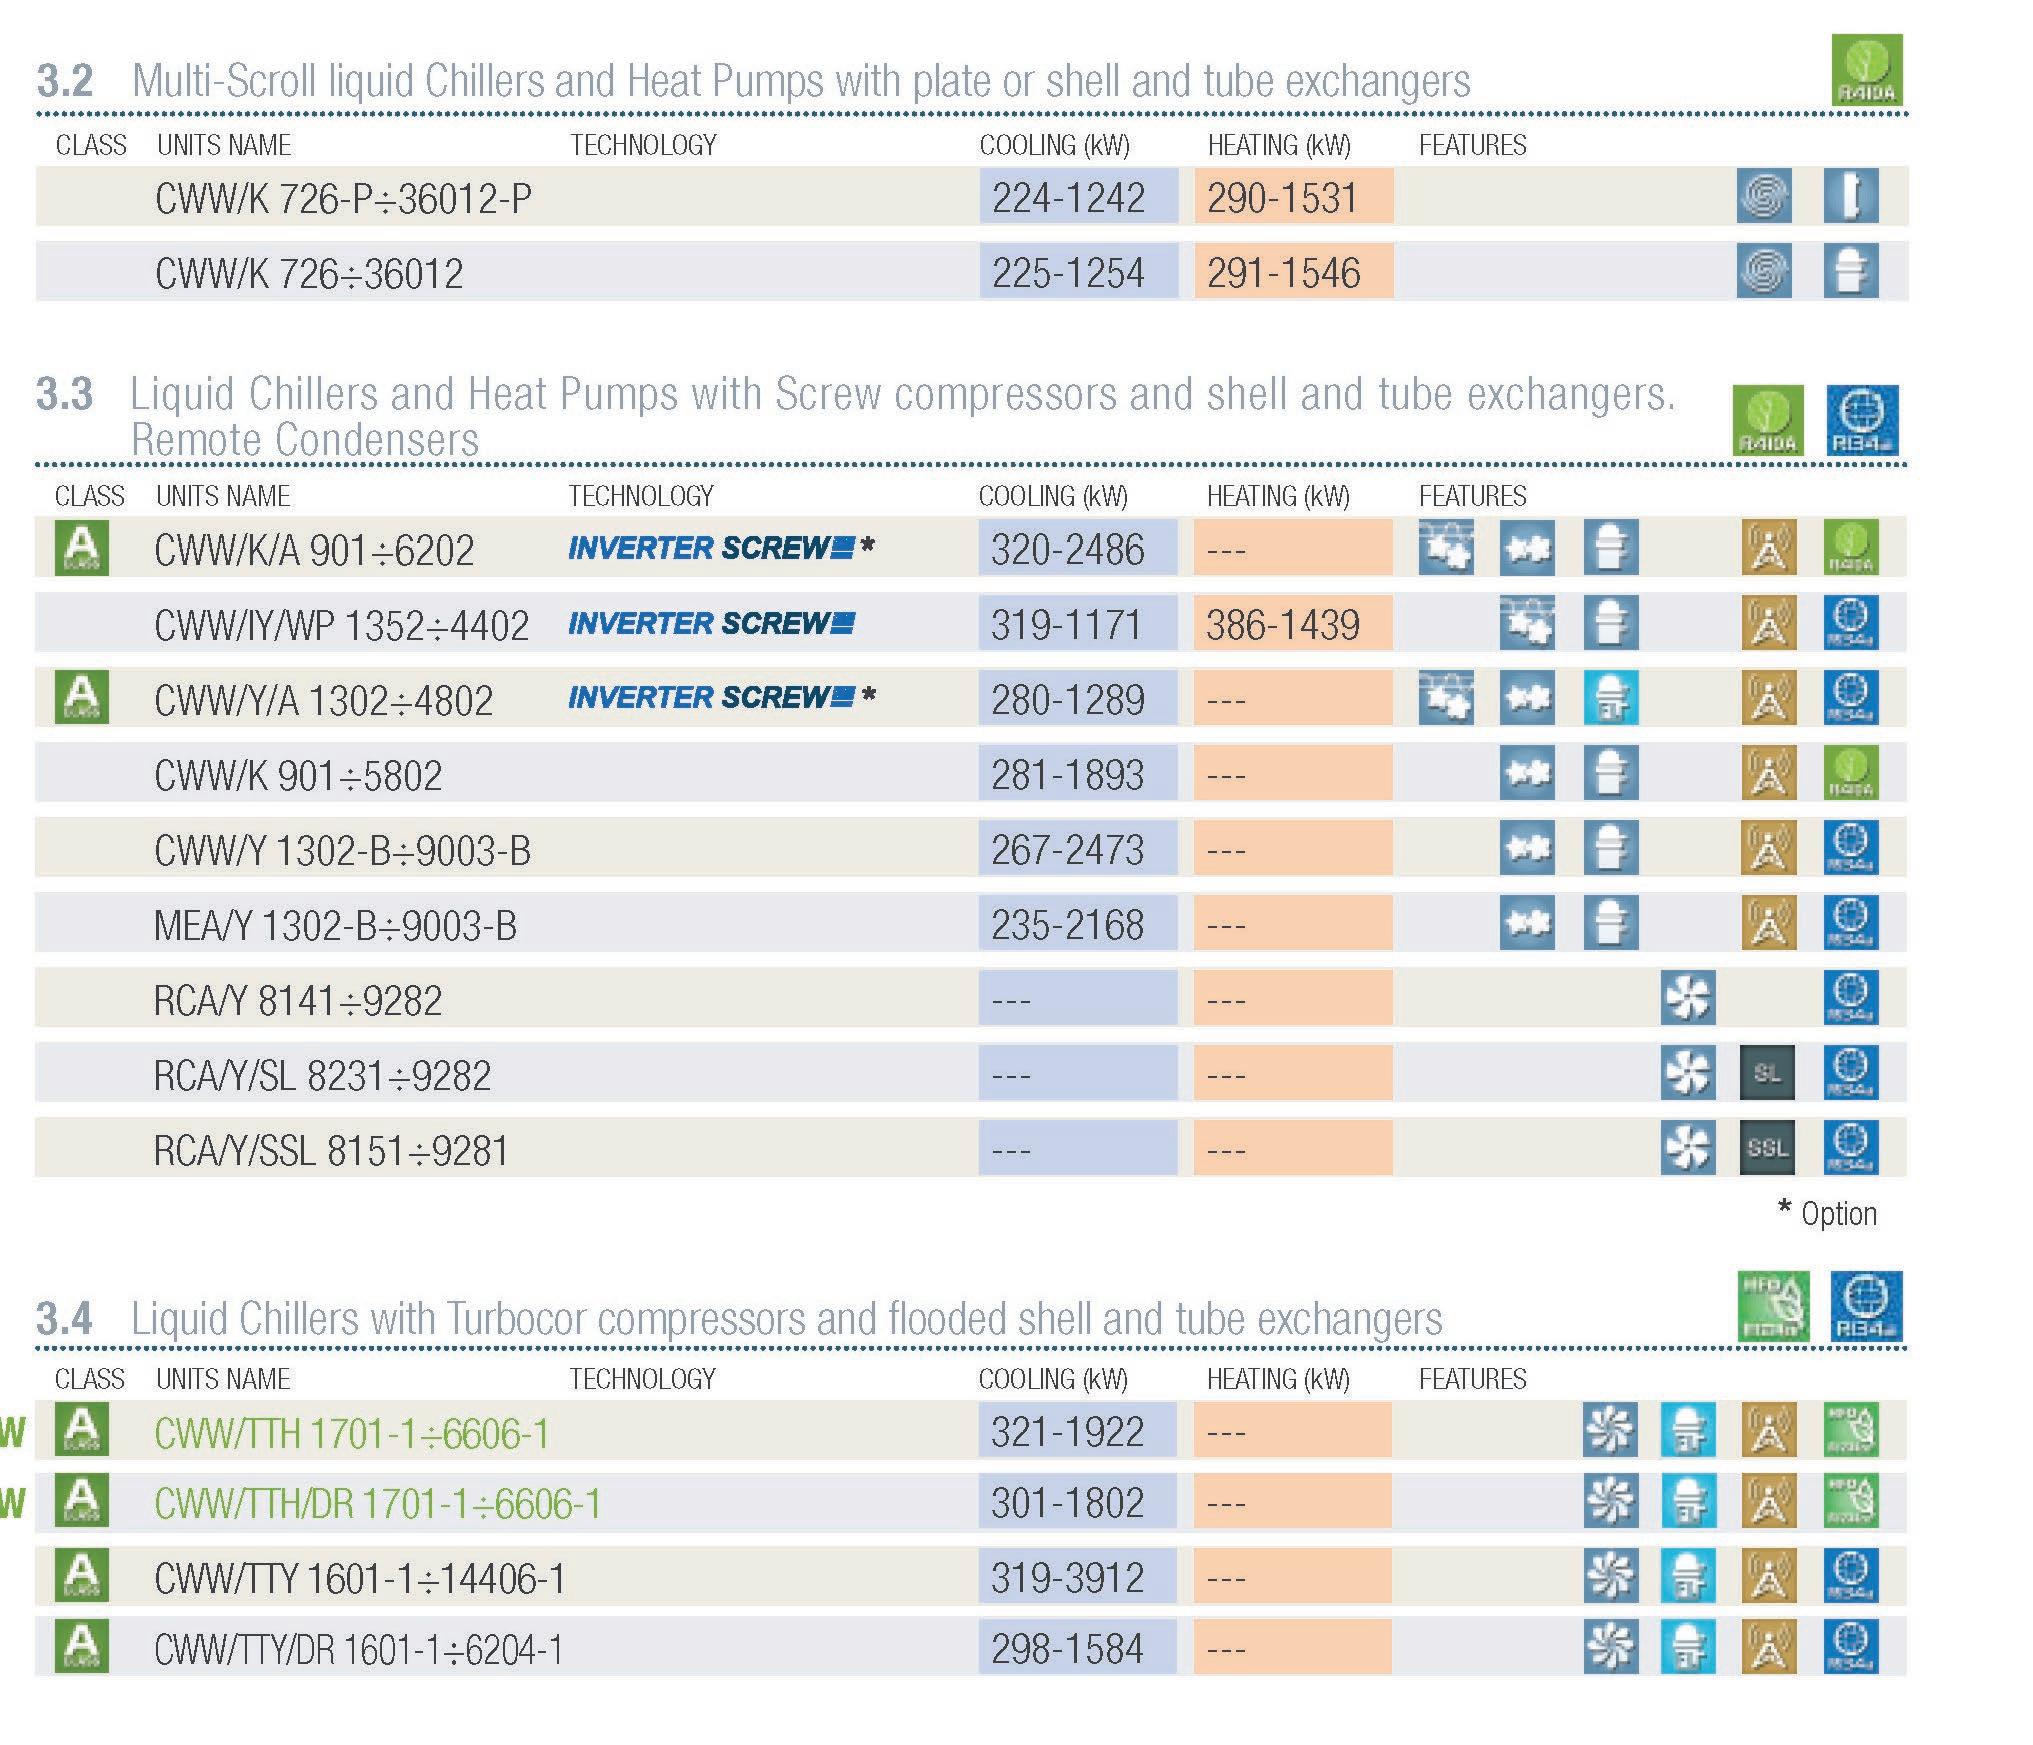The height and width of the screenshot is (1745, 2033).
Task: Select unit name CWW/TTH/DR 1701-1÷6606-1
Action: point(377,1504)
